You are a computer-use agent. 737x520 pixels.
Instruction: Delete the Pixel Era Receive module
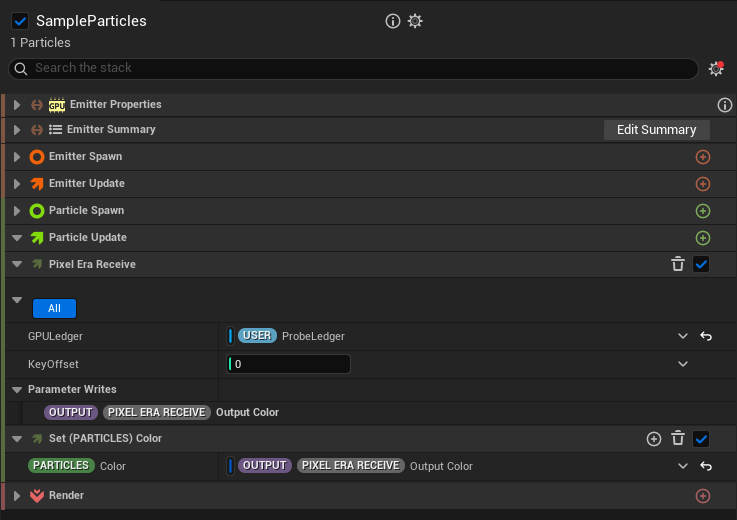[x=678, y=264]
